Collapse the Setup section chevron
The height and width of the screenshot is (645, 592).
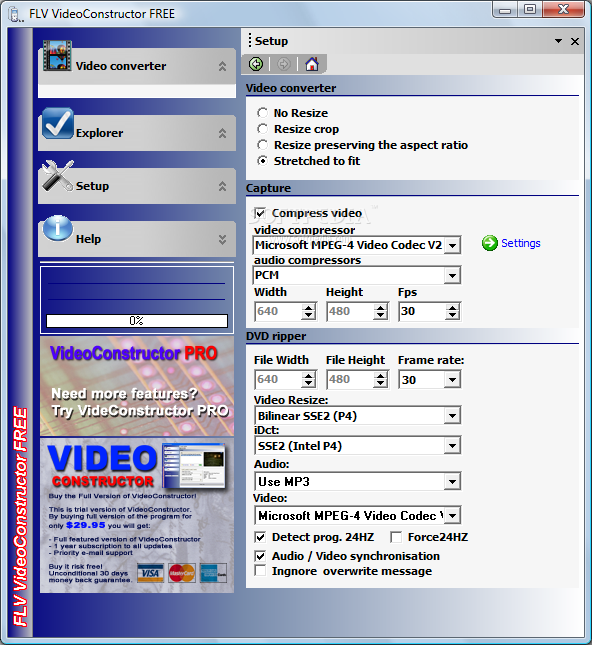click(x=223, y=186)
